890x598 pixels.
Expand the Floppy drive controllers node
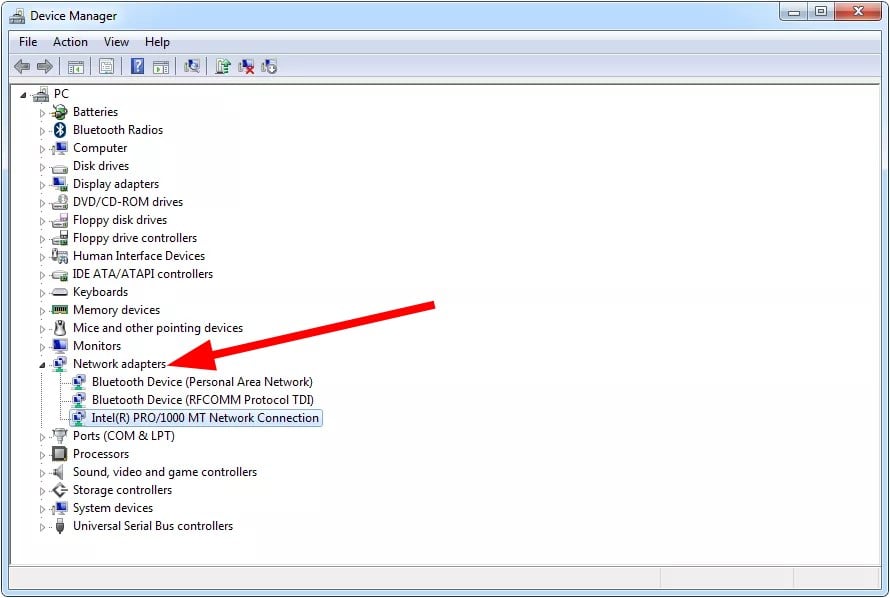click(42, 239)
